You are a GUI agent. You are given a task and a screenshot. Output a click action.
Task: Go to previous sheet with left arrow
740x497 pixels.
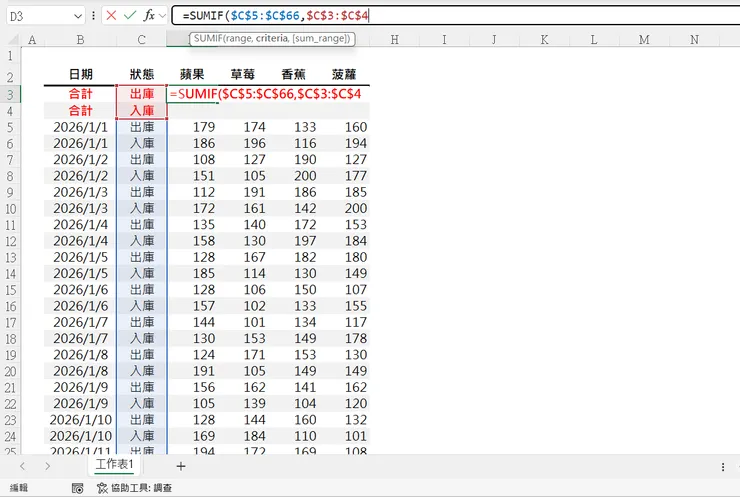pyautogui.click(x=22, y=466)
